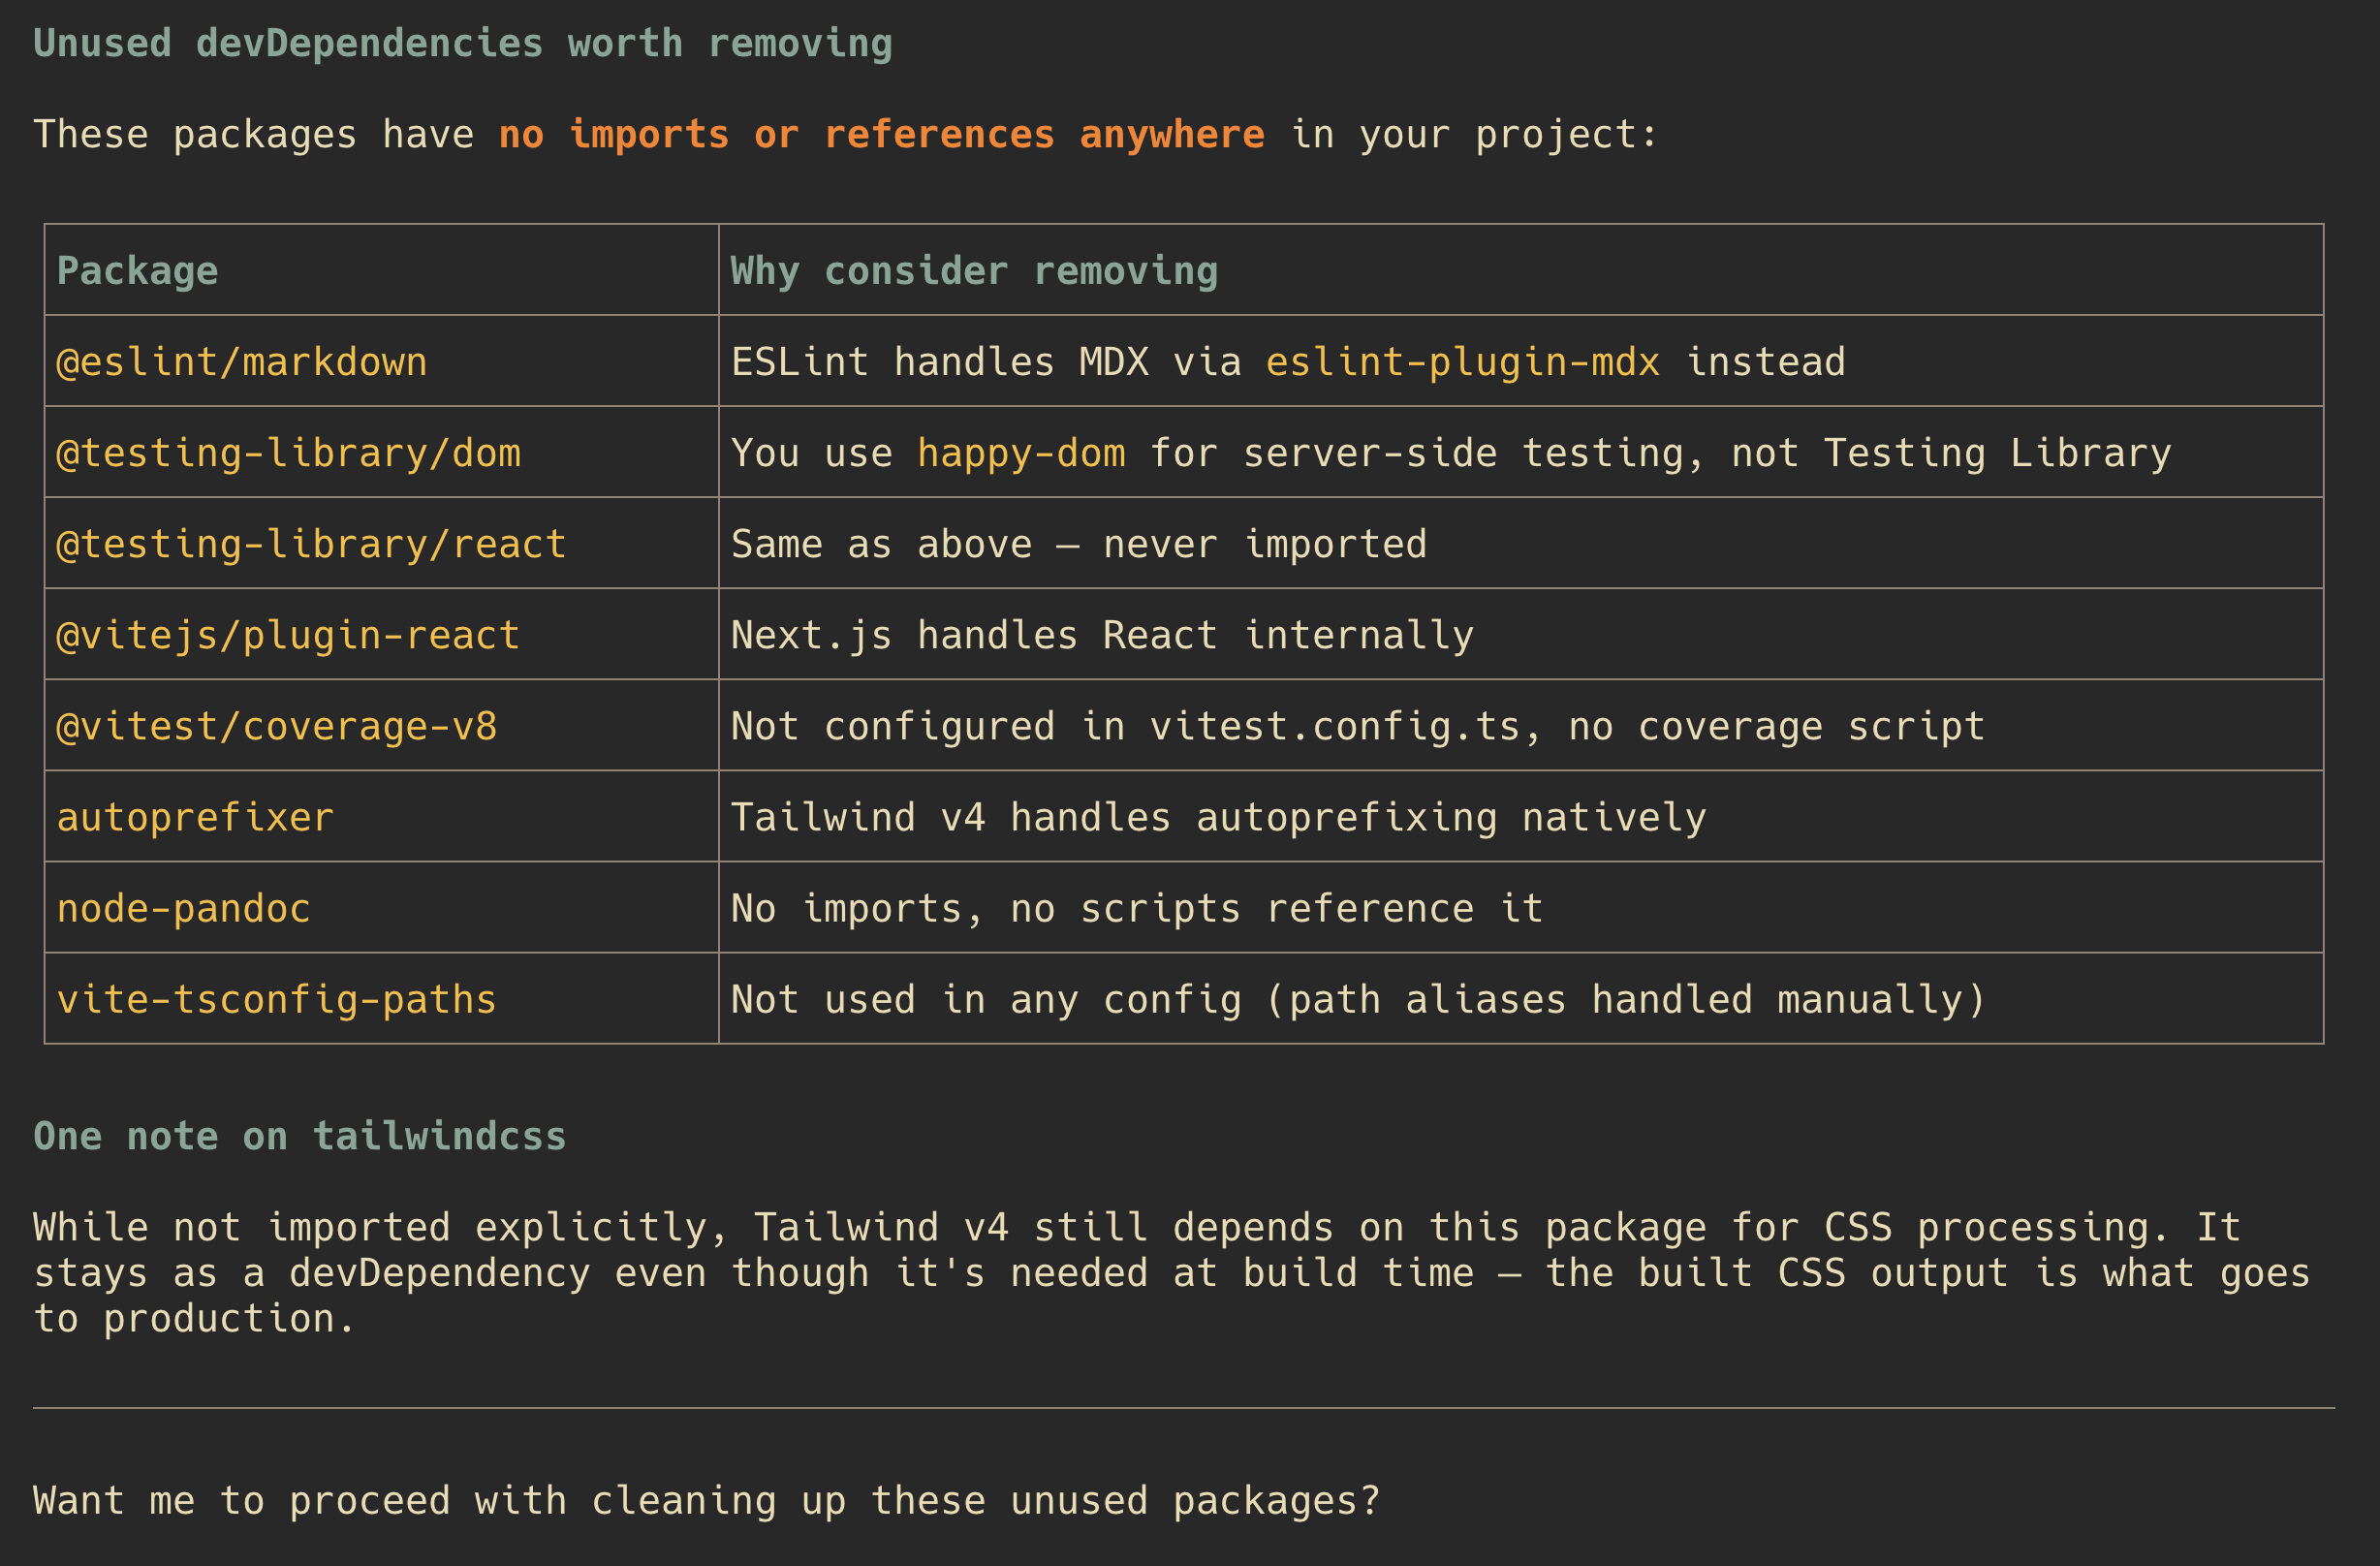
Task: Select vite-tsconfig-paths in the Package column
Action: (x=277, y=999)
